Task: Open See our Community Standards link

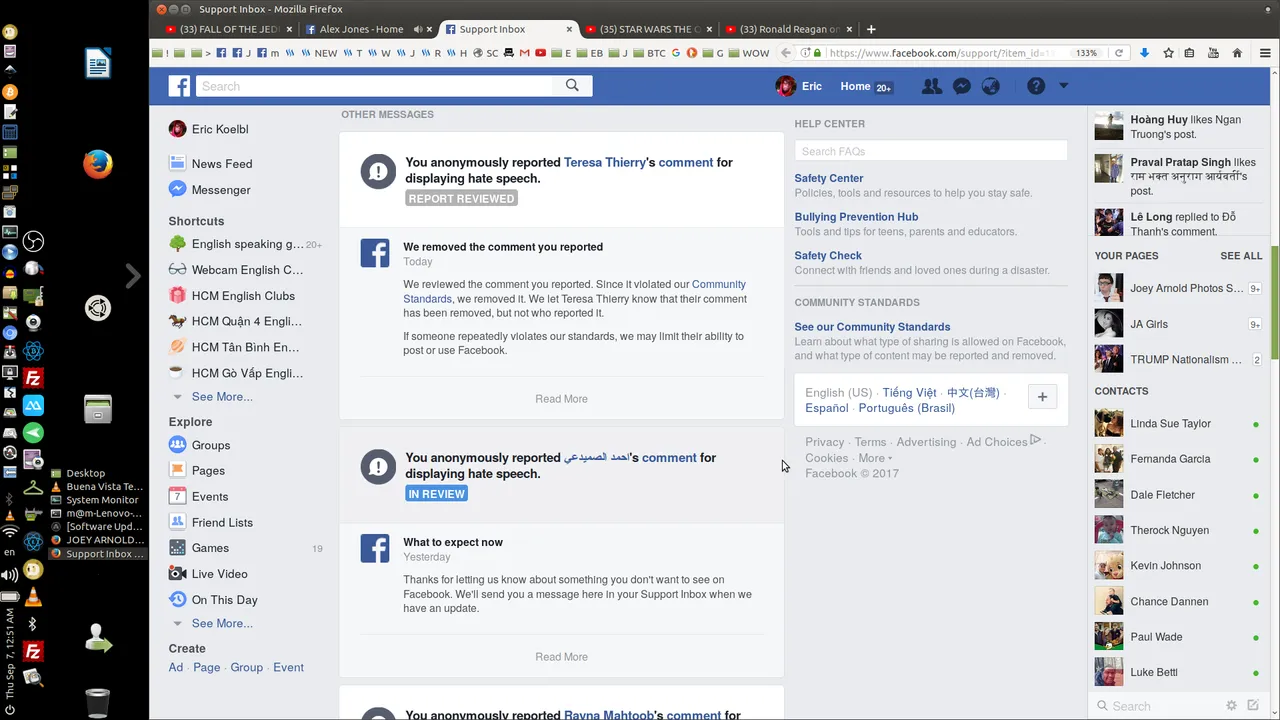Action: pyautogui.click(x=872, y=327)
